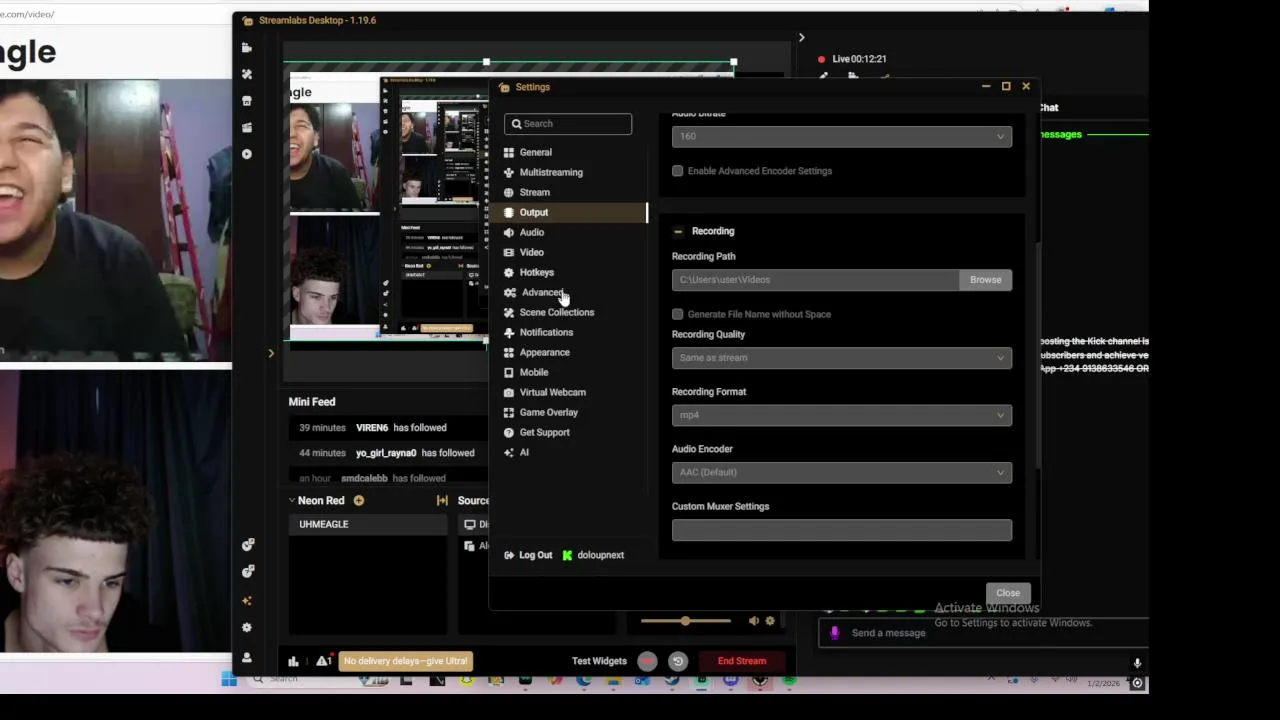Click the Settings dialog vertical scrollbar

tap(1037, 355)
